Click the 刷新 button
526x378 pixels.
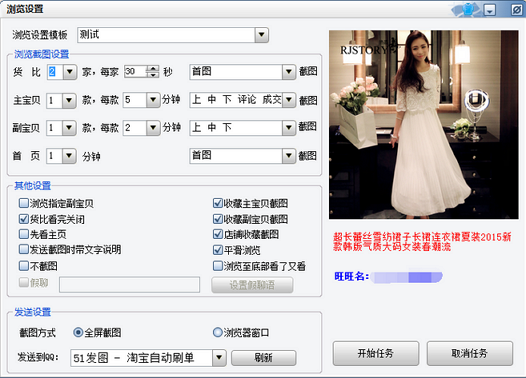pyautogui.click(x=264, y=358)
